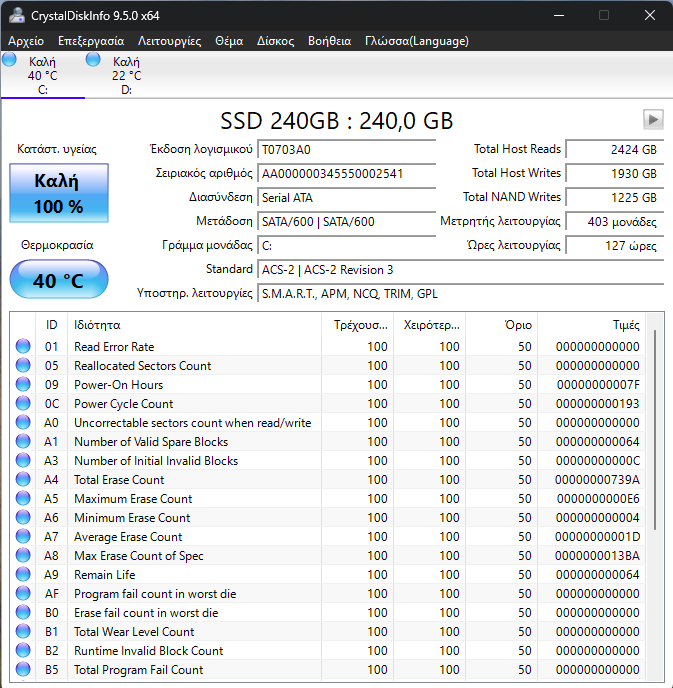Select the Power-On Hours raw value 0000000007F
The width and height of the screenshot is (673, 688).
(x=598, y=385)
